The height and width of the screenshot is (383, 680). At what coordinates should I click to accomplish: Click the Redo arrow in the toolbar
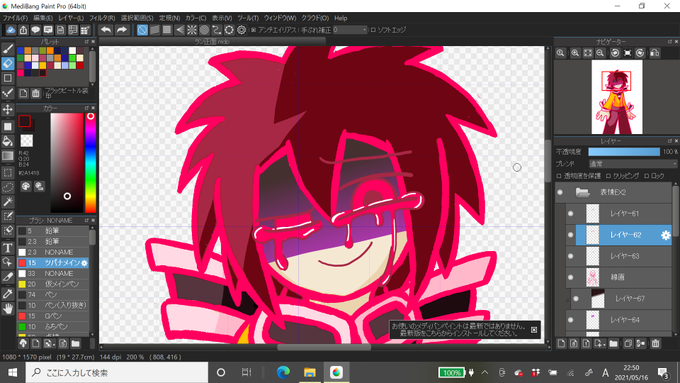(x=122, y=30)
